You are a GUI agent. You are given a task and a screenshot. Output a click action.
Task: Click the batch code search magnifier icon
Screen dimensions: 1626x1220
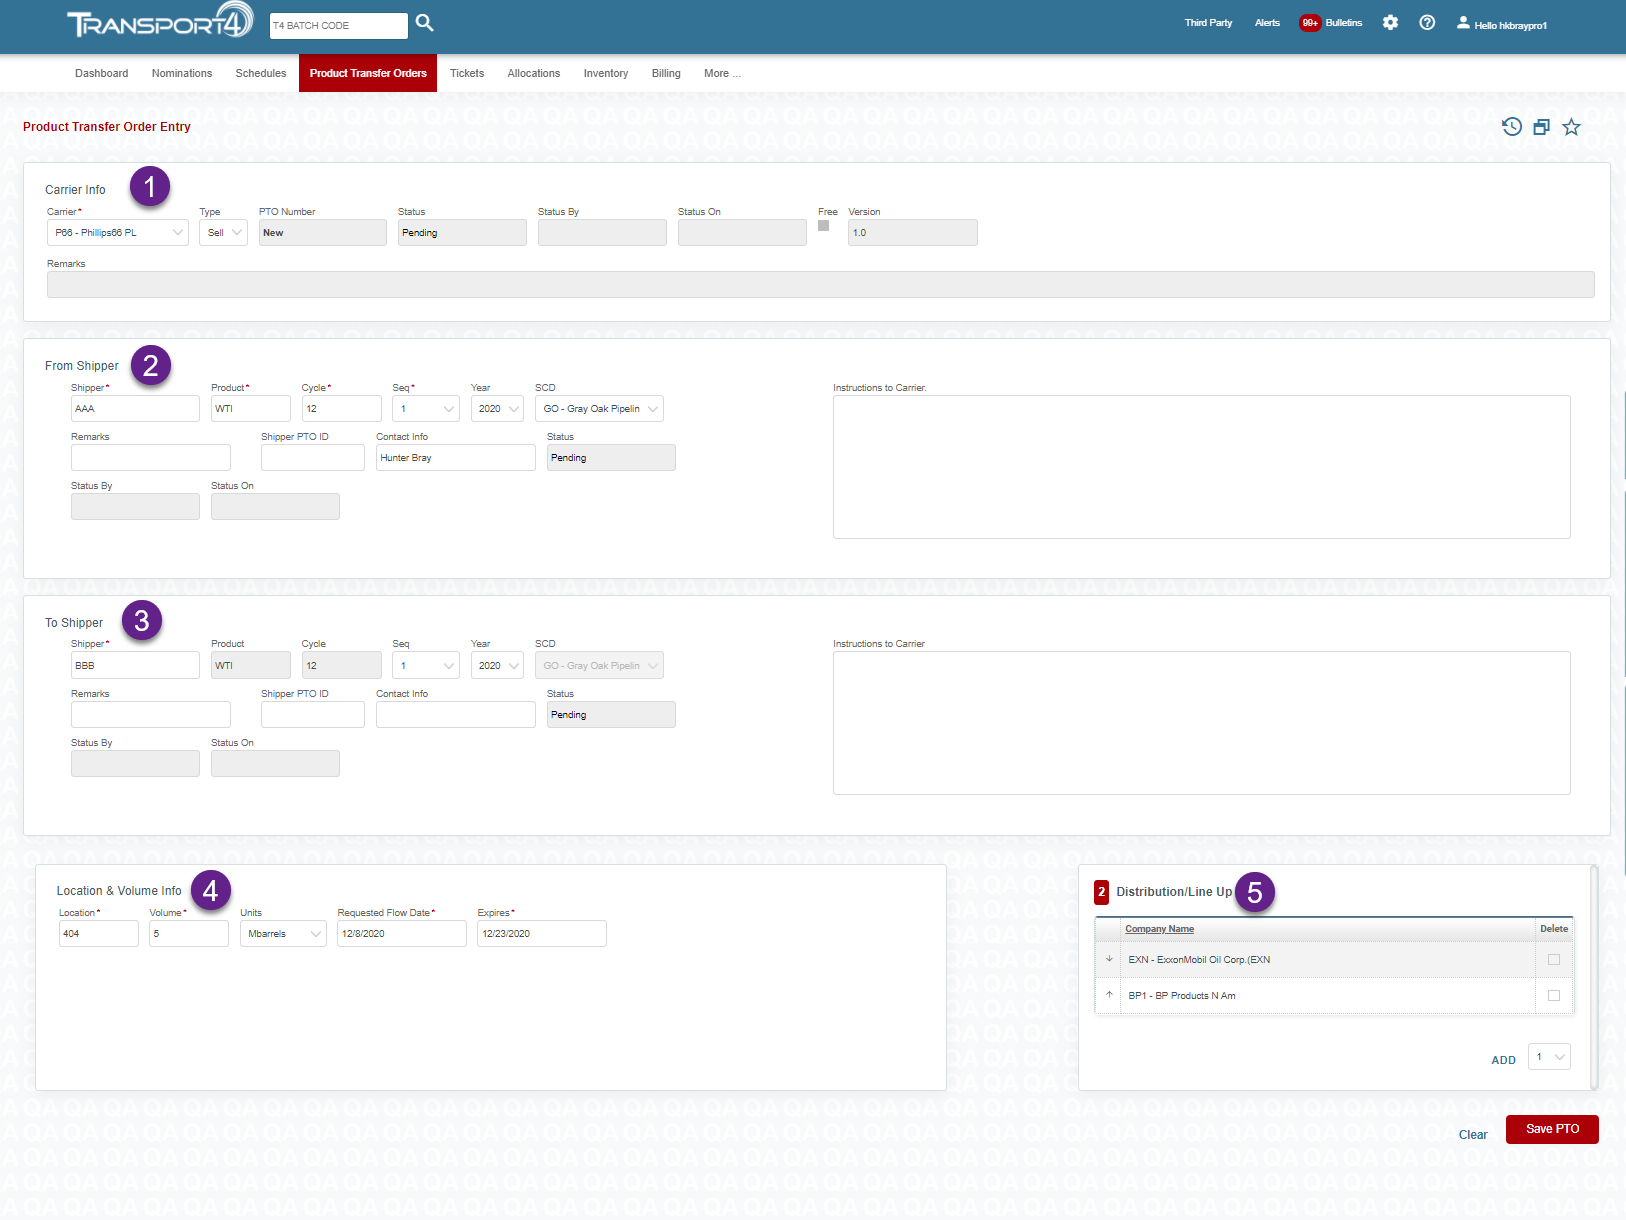pyautogui.click(x=424, y=23)
